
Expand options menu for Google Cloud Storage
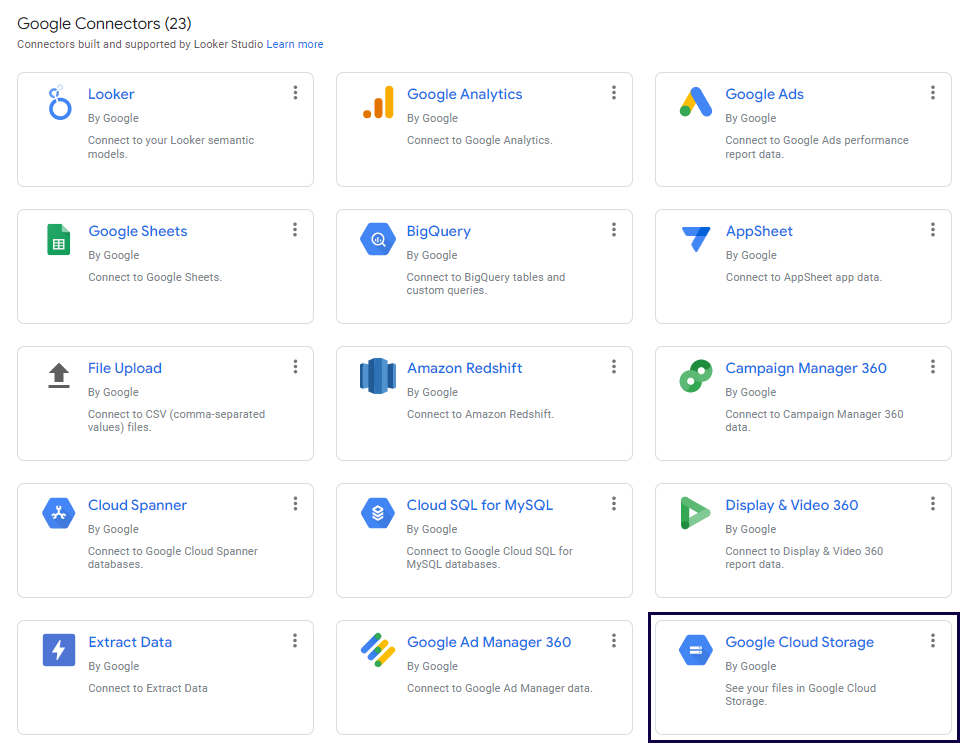pos(933,641)
